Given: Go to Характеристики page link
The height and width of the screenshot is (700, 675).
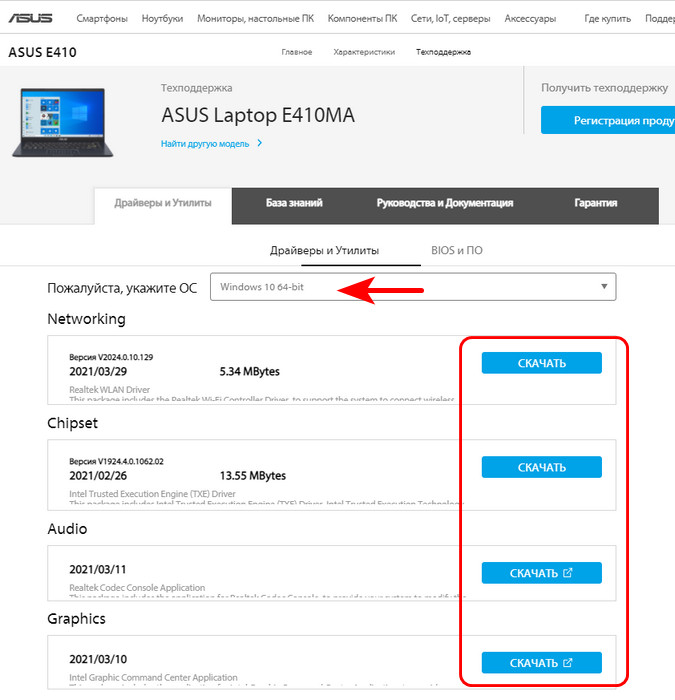Looking at the screenshot, I should (x=364, y=52).
